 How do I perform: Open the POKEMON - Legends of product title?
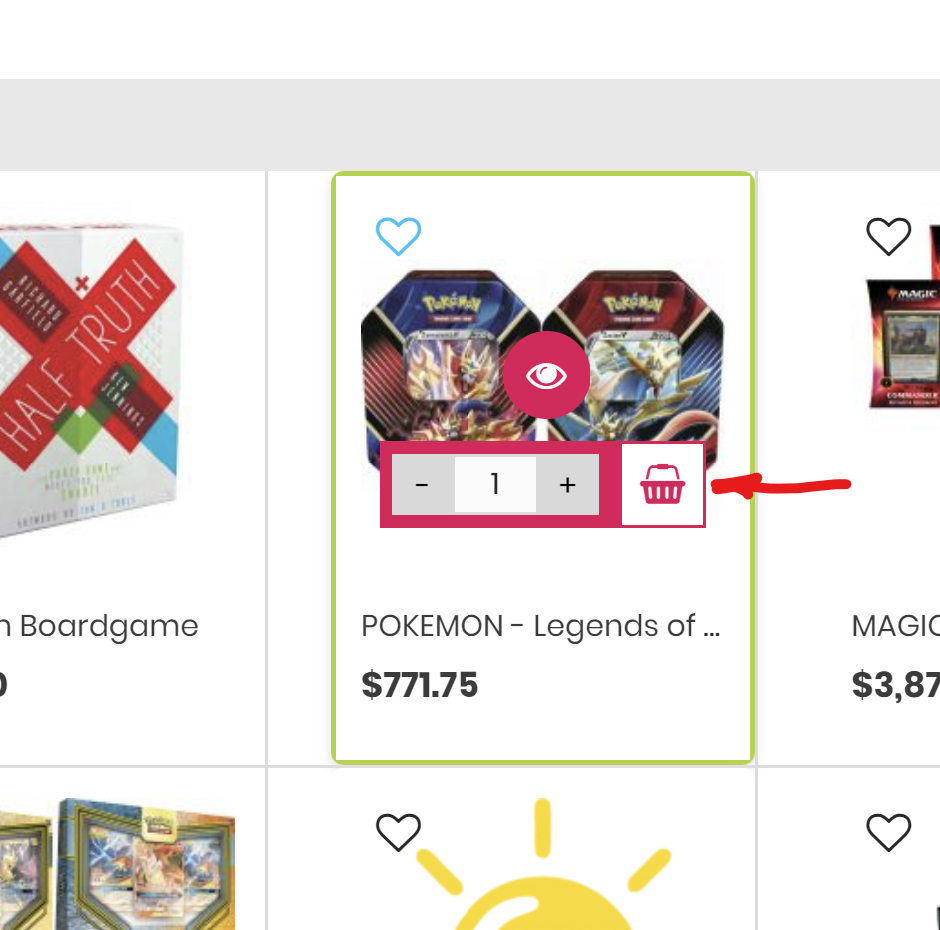click(541, 626)
